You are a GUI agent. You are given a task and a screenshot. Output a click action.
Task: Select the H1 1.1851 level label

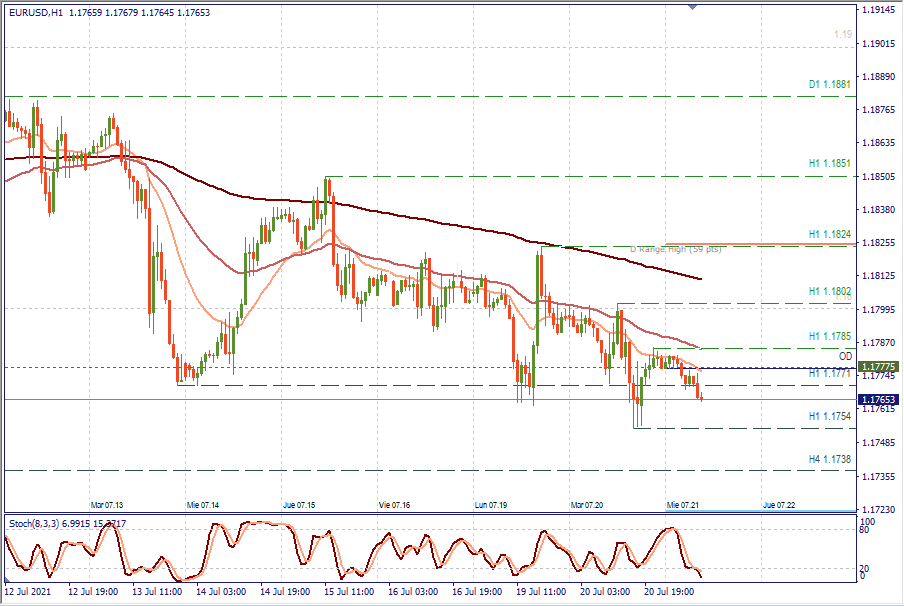click(829, 163)
